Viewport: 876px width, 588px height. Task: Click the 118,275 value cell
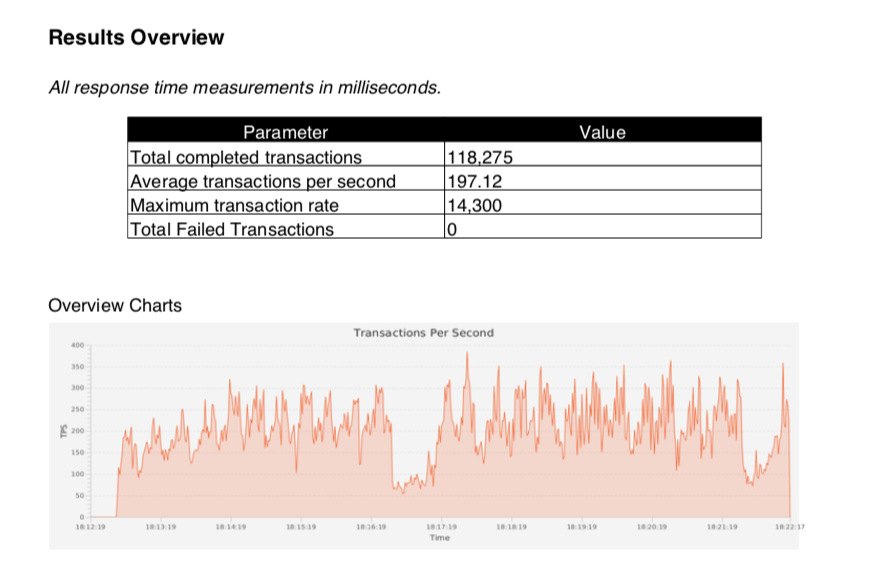tap(481, 157)
